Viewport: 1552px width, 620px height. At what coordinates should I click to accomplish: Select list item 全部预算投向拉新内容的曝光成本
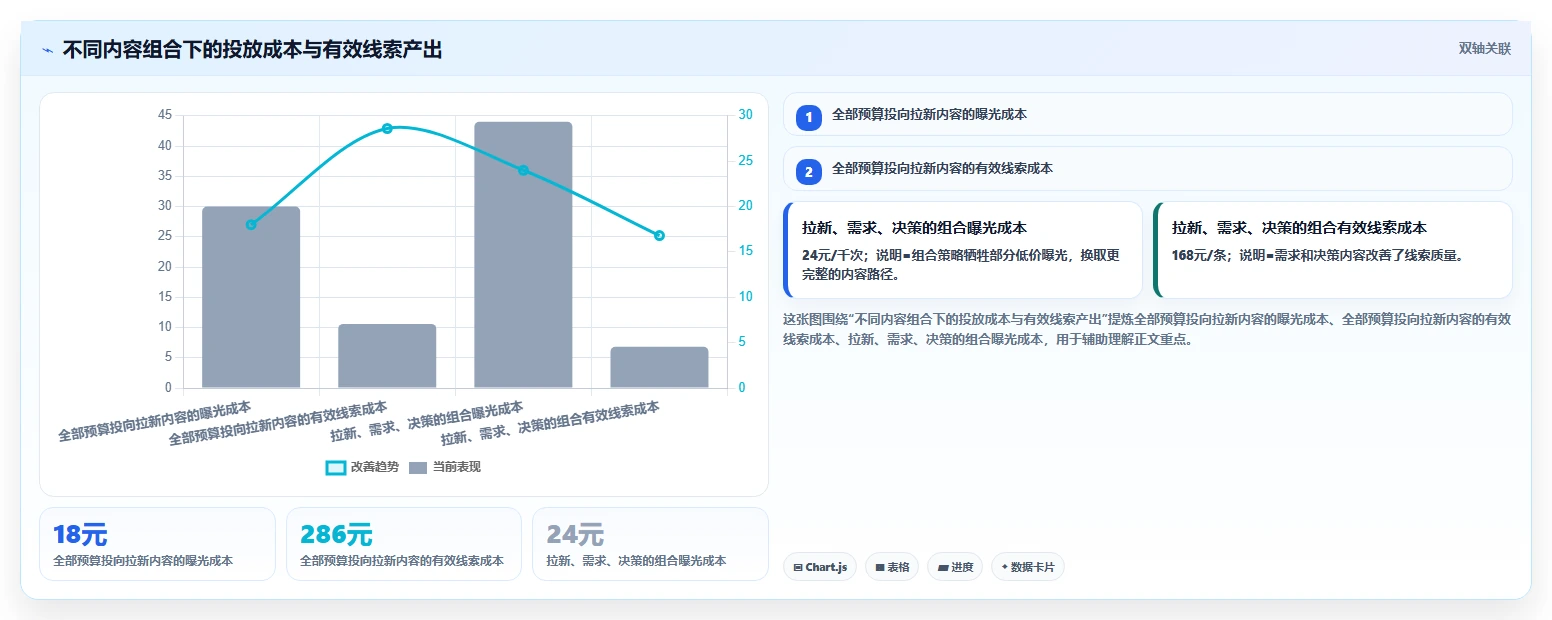click(x=1148, y=114)
